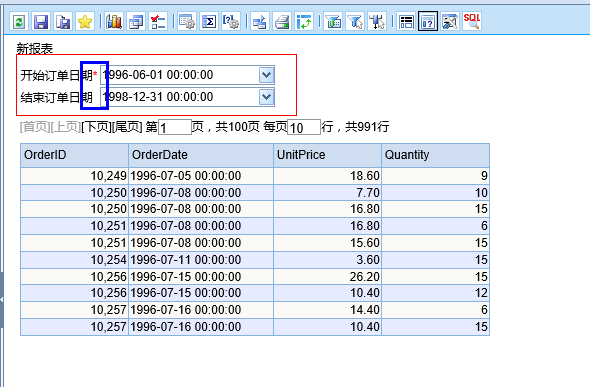
Task: Select UnitPrice cell 18.60
Action: [x=327, y=176]
